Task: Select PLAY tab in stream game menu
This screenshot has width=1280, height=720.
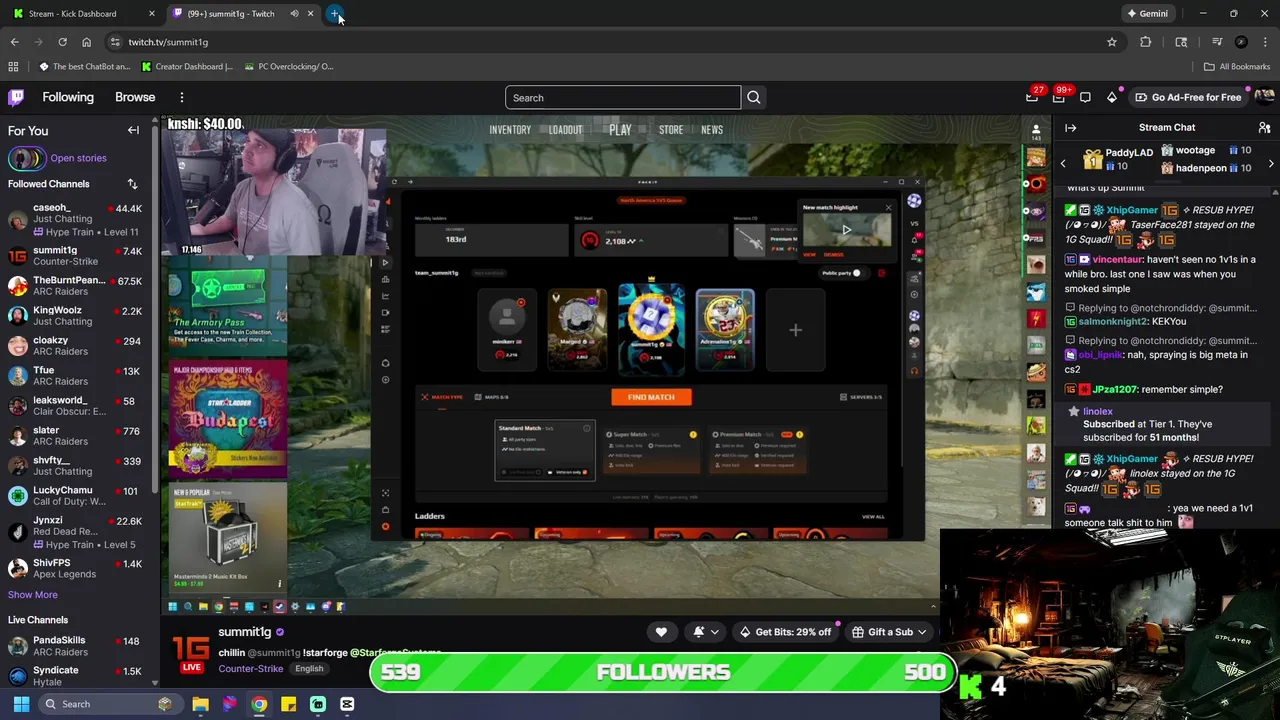Action: [620, 130]
